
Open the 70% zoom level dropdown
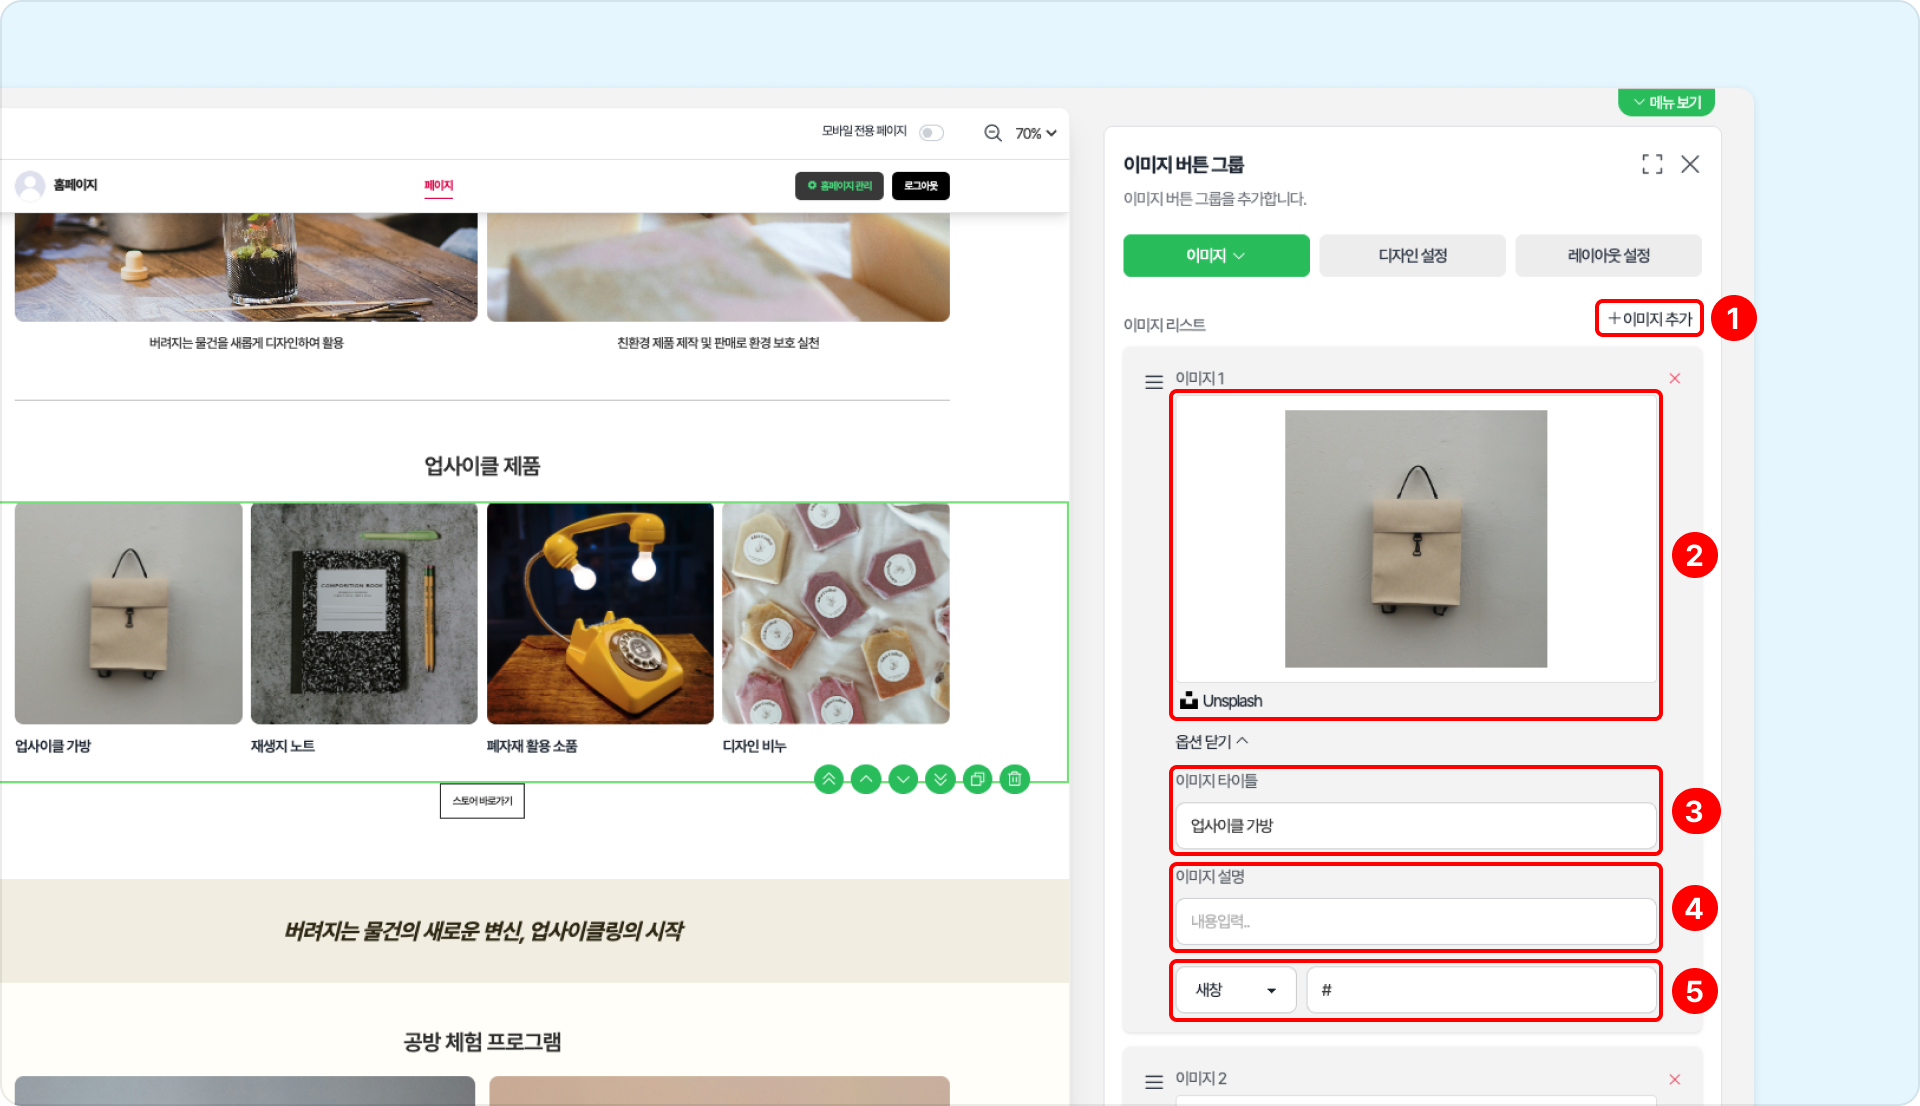1036,133
